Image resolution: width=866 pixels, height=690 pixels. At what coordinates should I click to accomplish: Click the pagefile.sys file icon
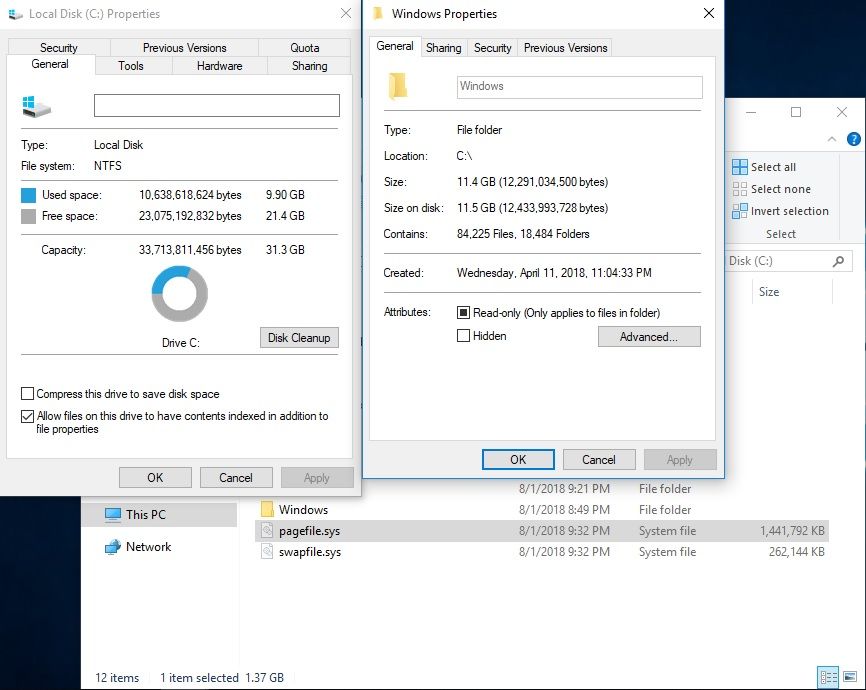pyautogui.click(x=267, y=530)
